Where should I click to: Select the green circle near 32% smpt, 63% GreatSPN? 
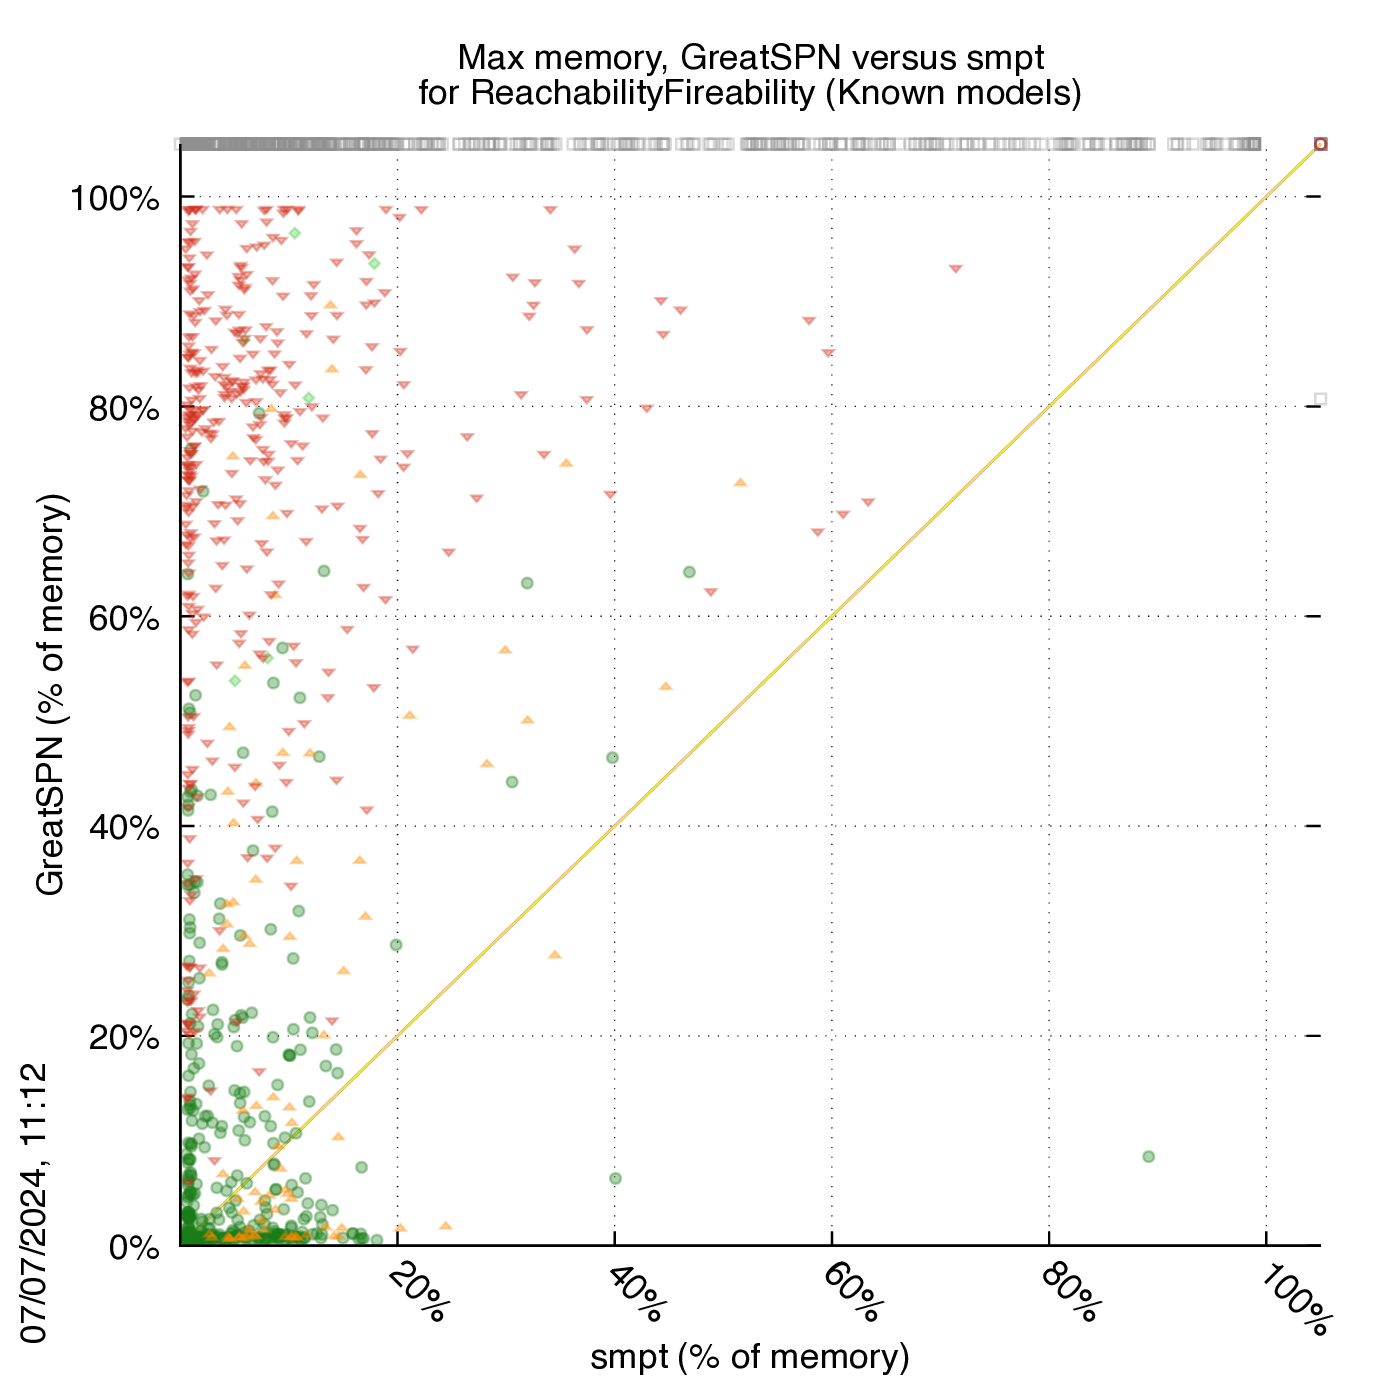click(527, 583)
